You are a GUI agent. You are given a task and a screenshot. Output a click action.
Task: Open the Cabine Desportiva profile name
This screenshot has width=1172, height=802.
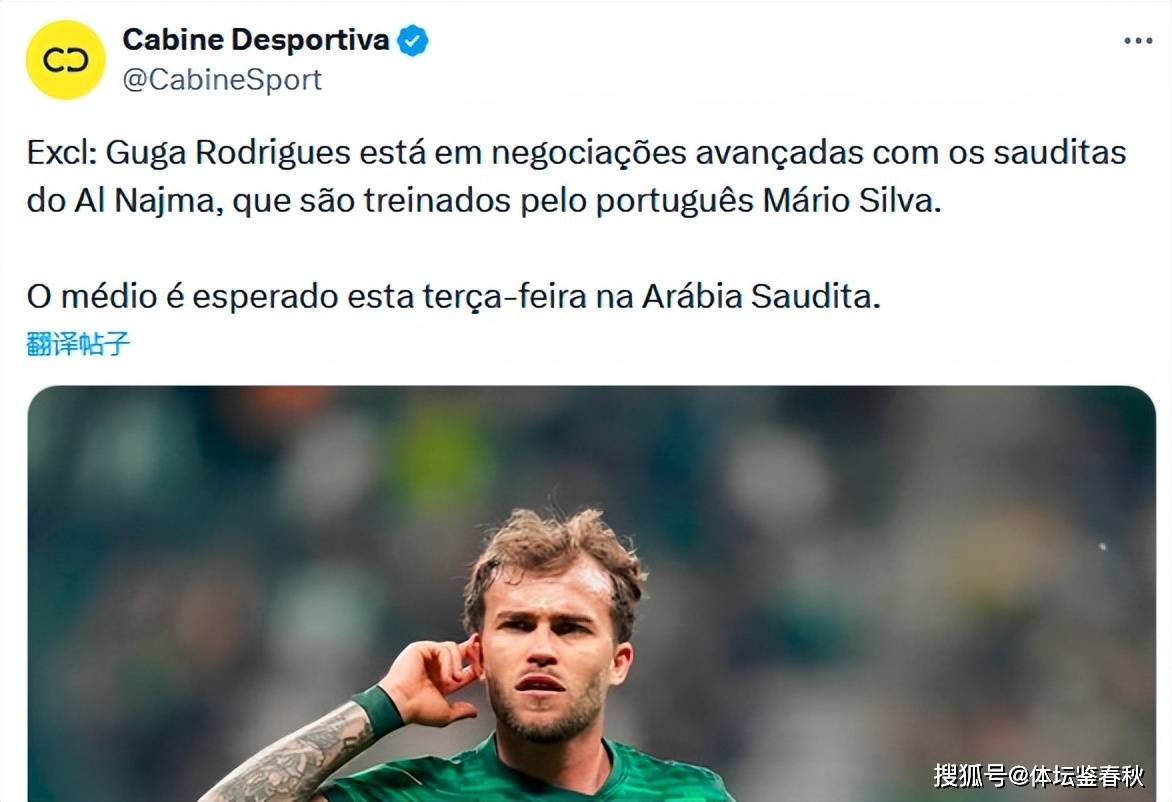tap(256, 40)
